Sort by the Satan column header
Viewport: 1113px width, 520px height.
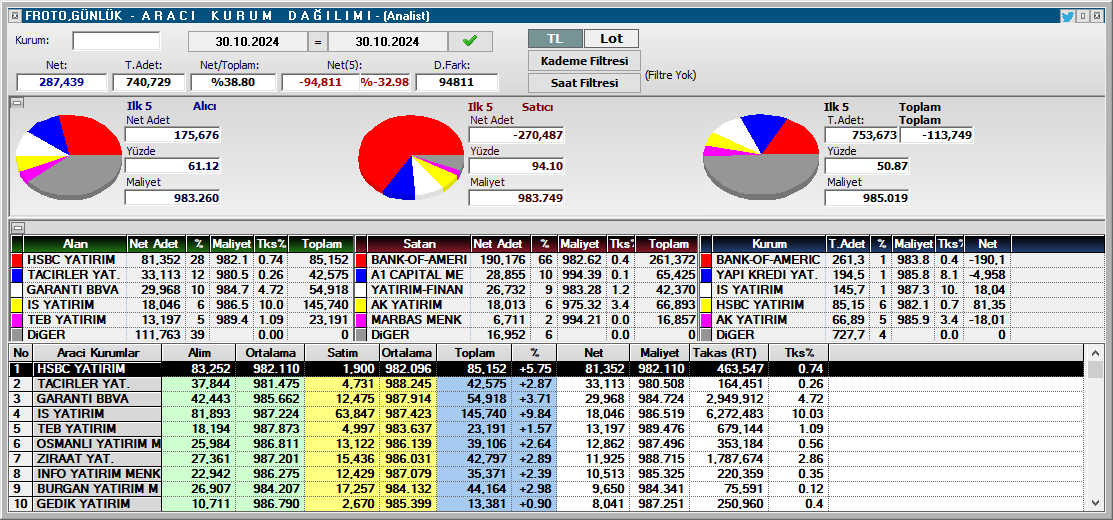click(420, 244)
